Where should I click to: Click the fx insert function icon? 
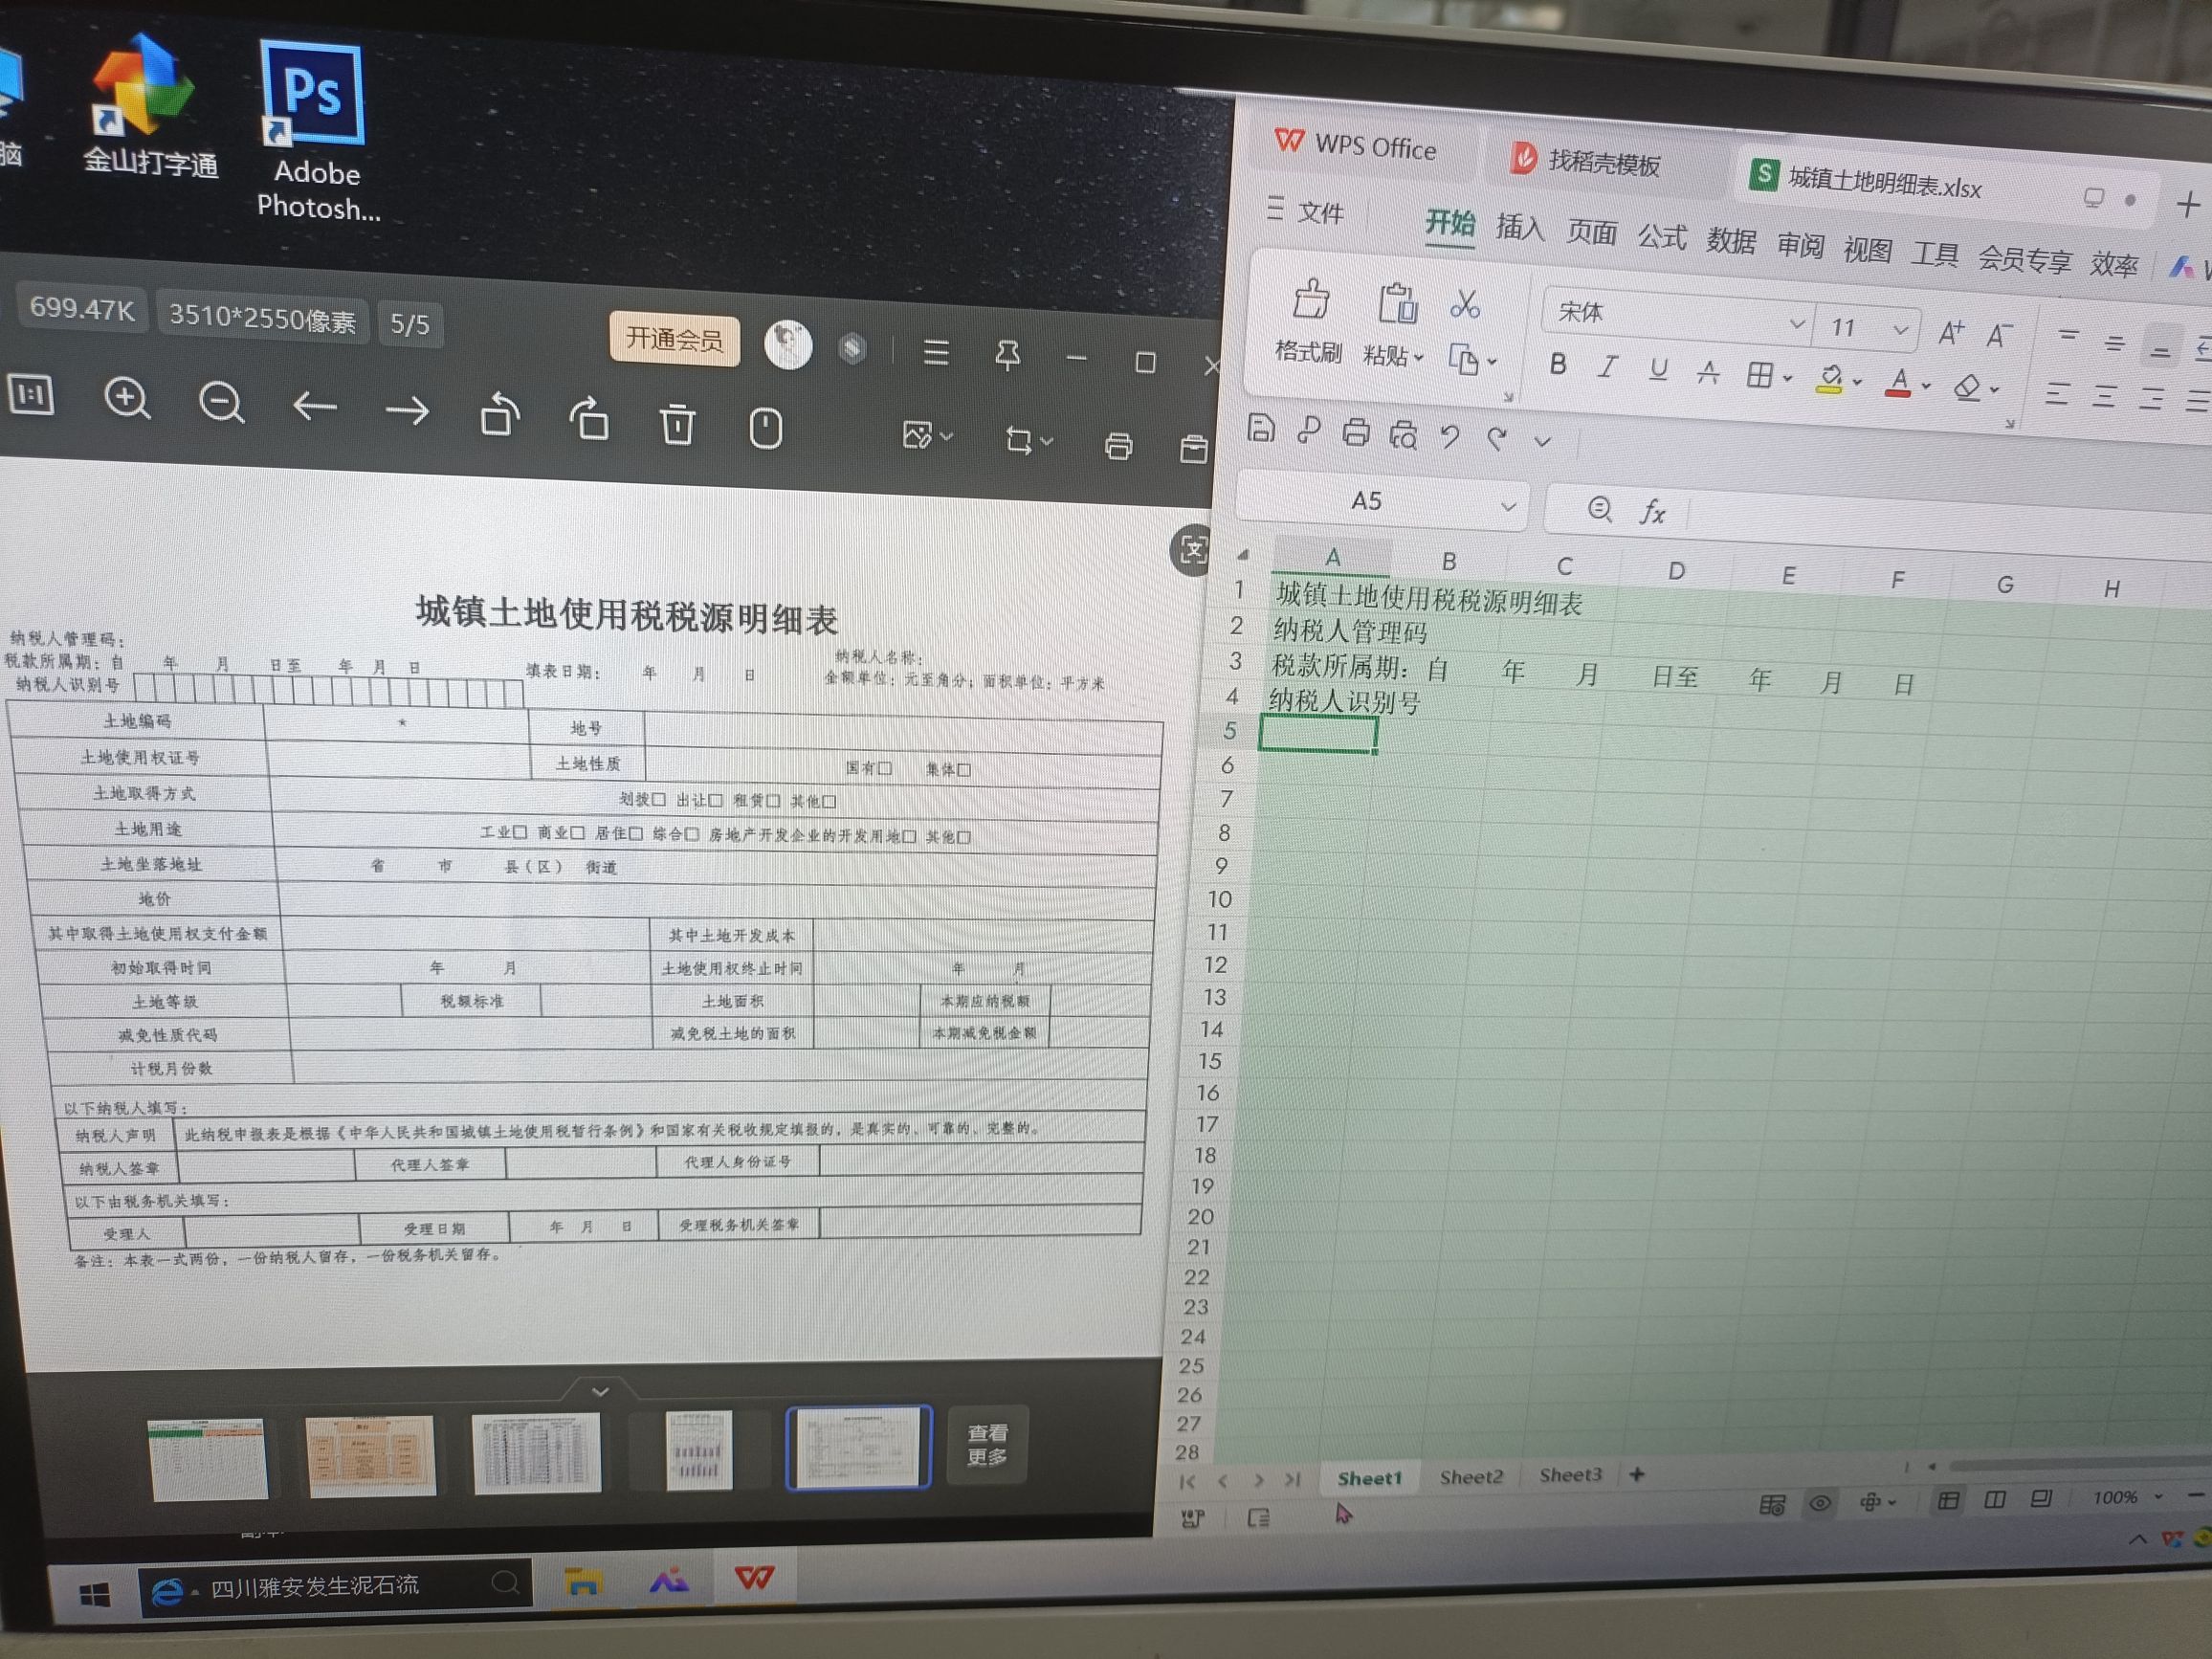tap(1652, 512)
